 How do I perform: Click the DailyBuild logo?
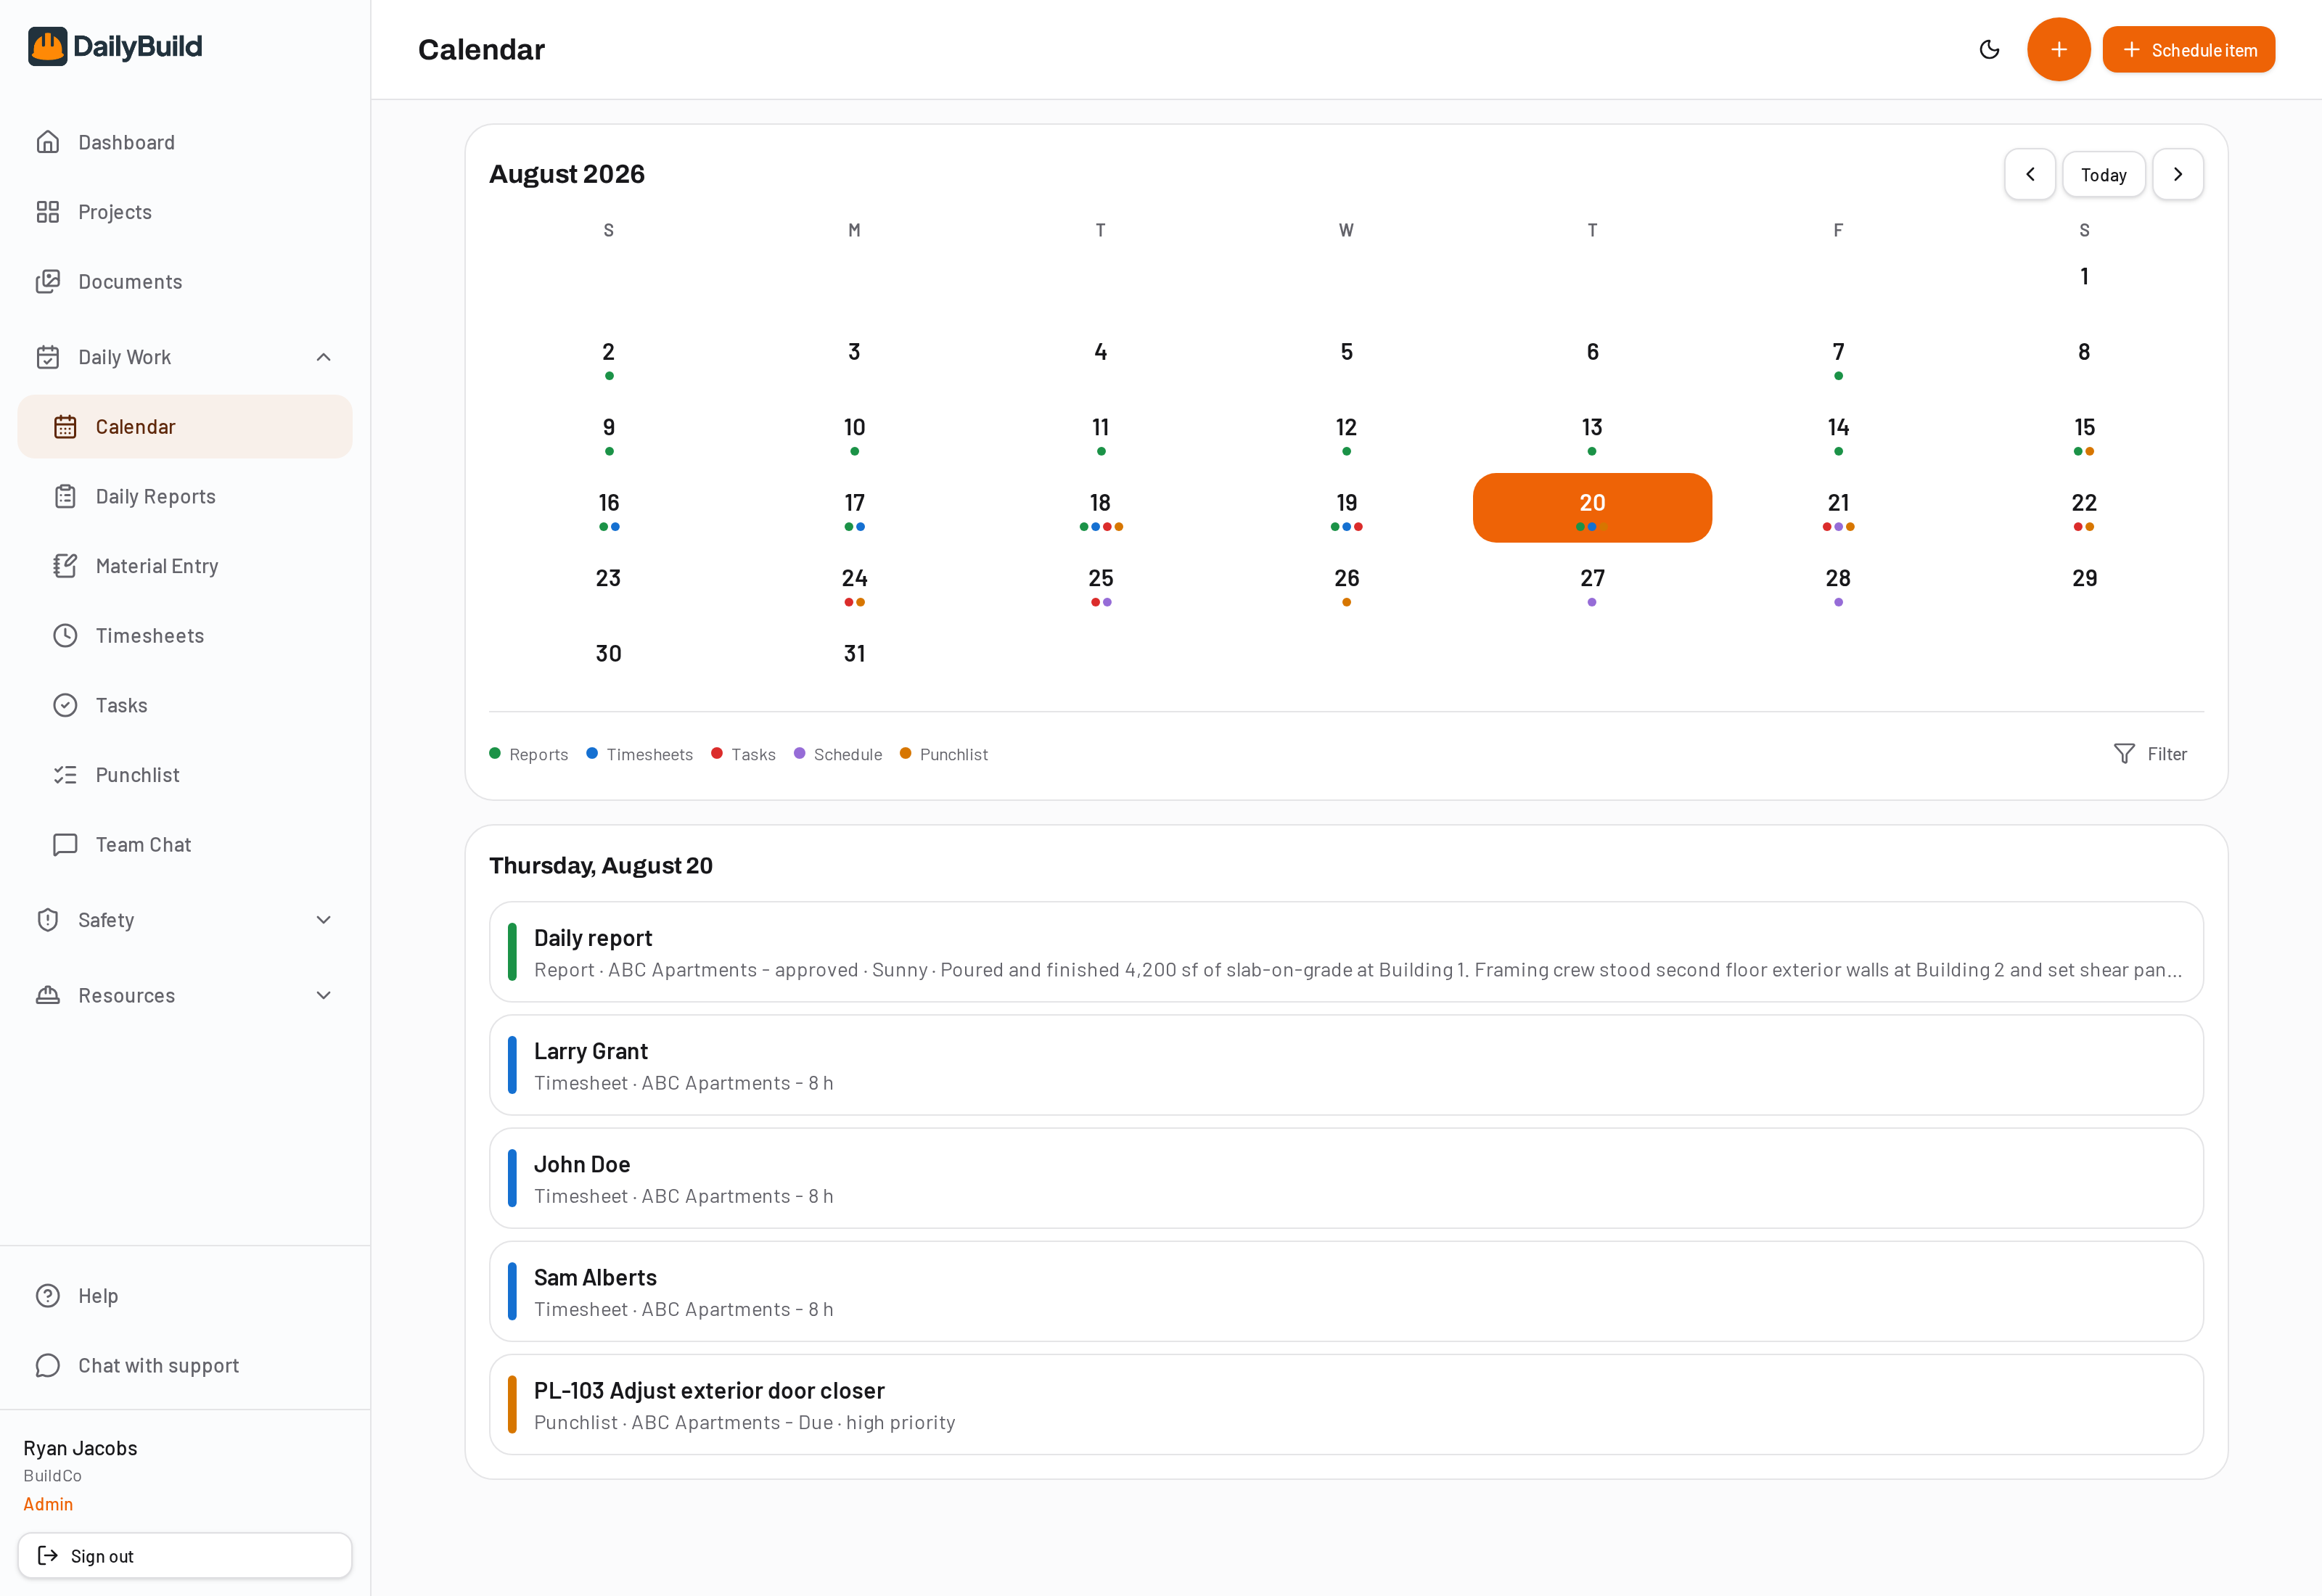click(x=115, y=46)
